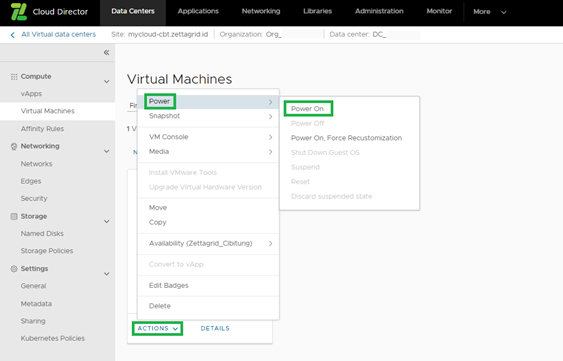Screen dimensions: 563x361
Task: Click the Compute grid icon
Action: [14, 77]
